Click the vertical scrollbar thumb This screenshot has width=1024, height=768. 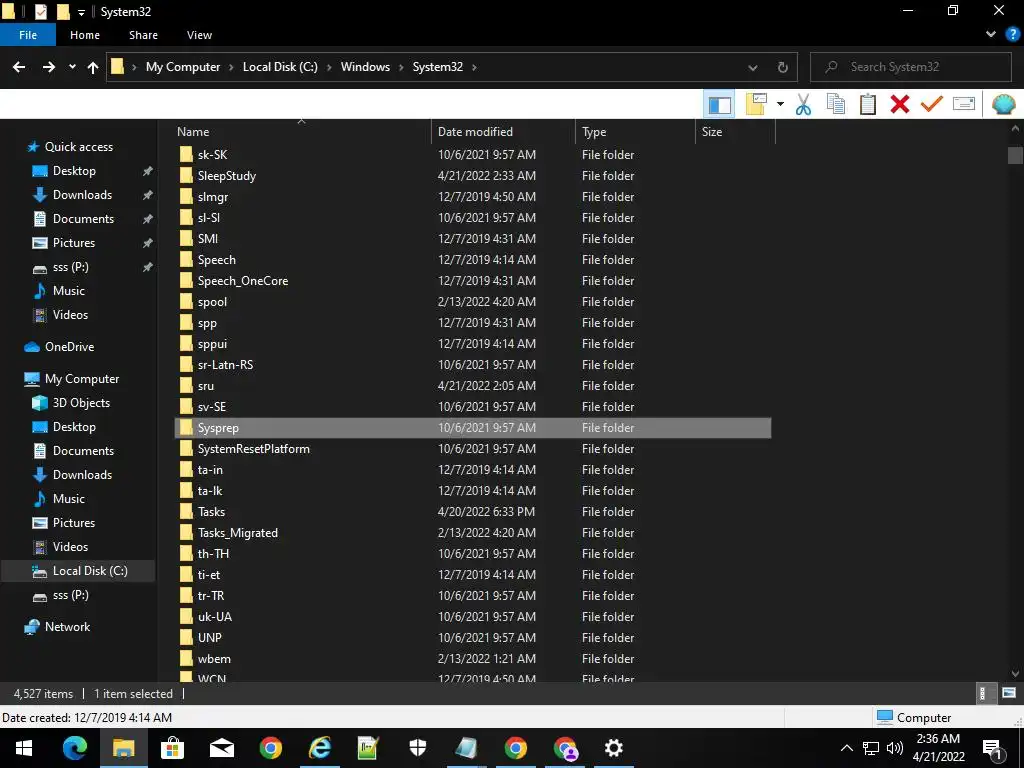click(1015, 155)
